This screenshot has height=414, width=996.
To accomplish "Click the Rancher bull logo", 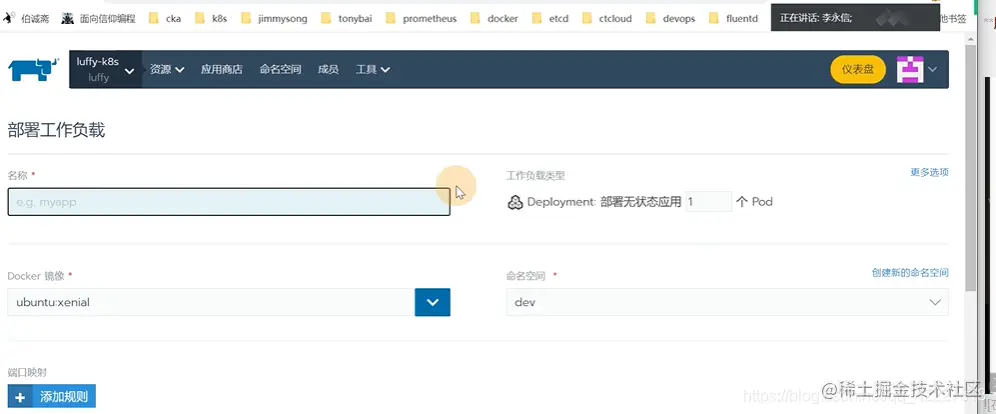I will tap(33, 69).
